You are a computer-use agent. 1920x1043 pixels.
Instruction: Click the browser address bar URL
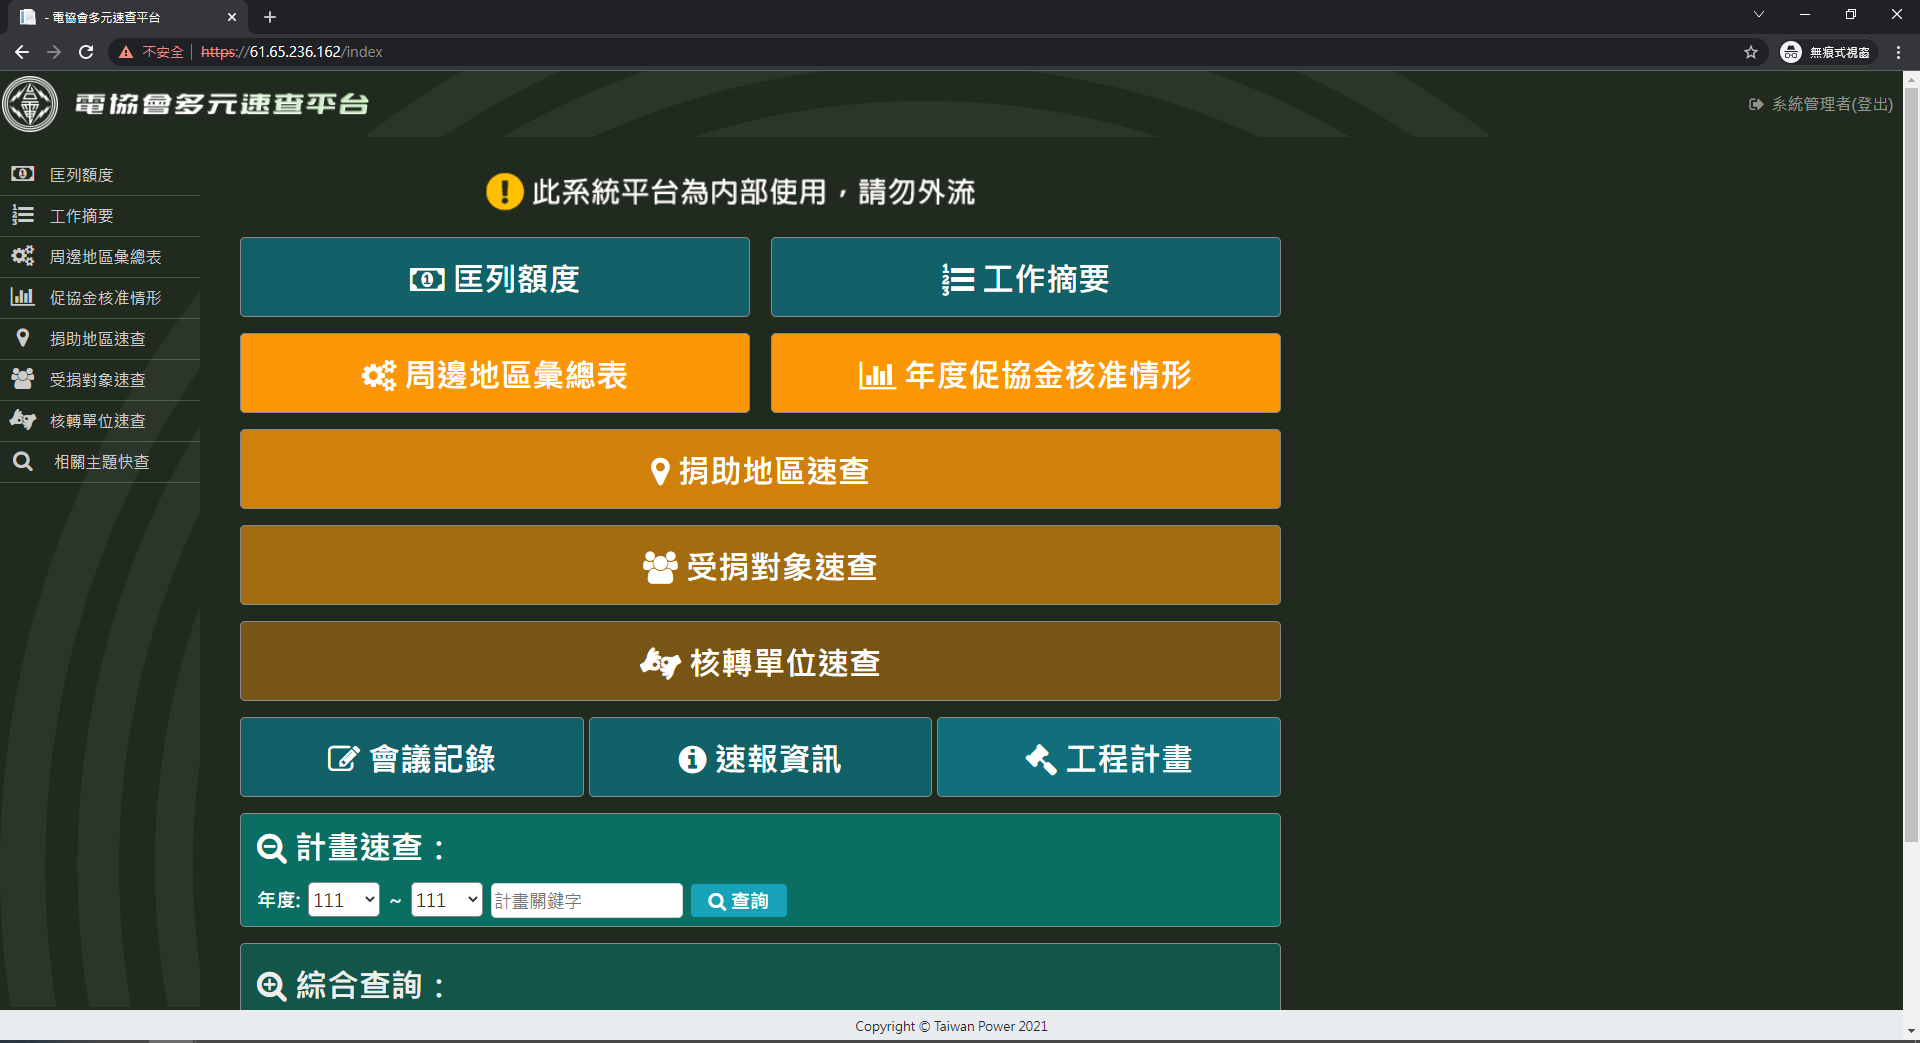292,52
